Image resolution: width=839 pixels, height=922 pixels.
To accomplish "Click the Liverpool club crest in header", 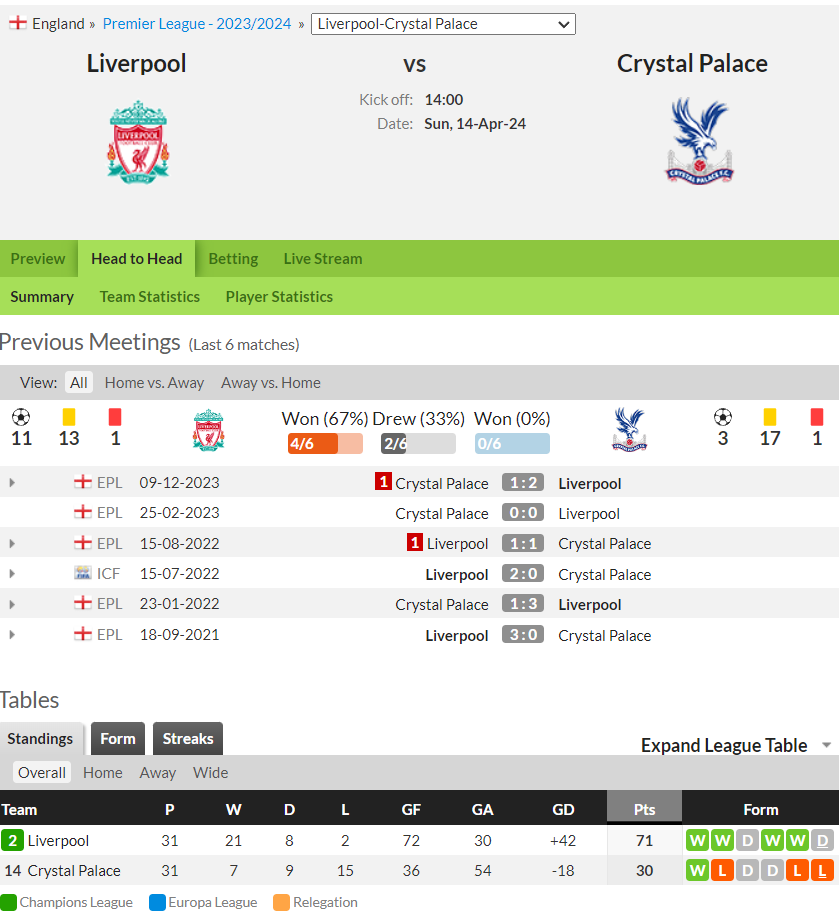I will [138, 142].
